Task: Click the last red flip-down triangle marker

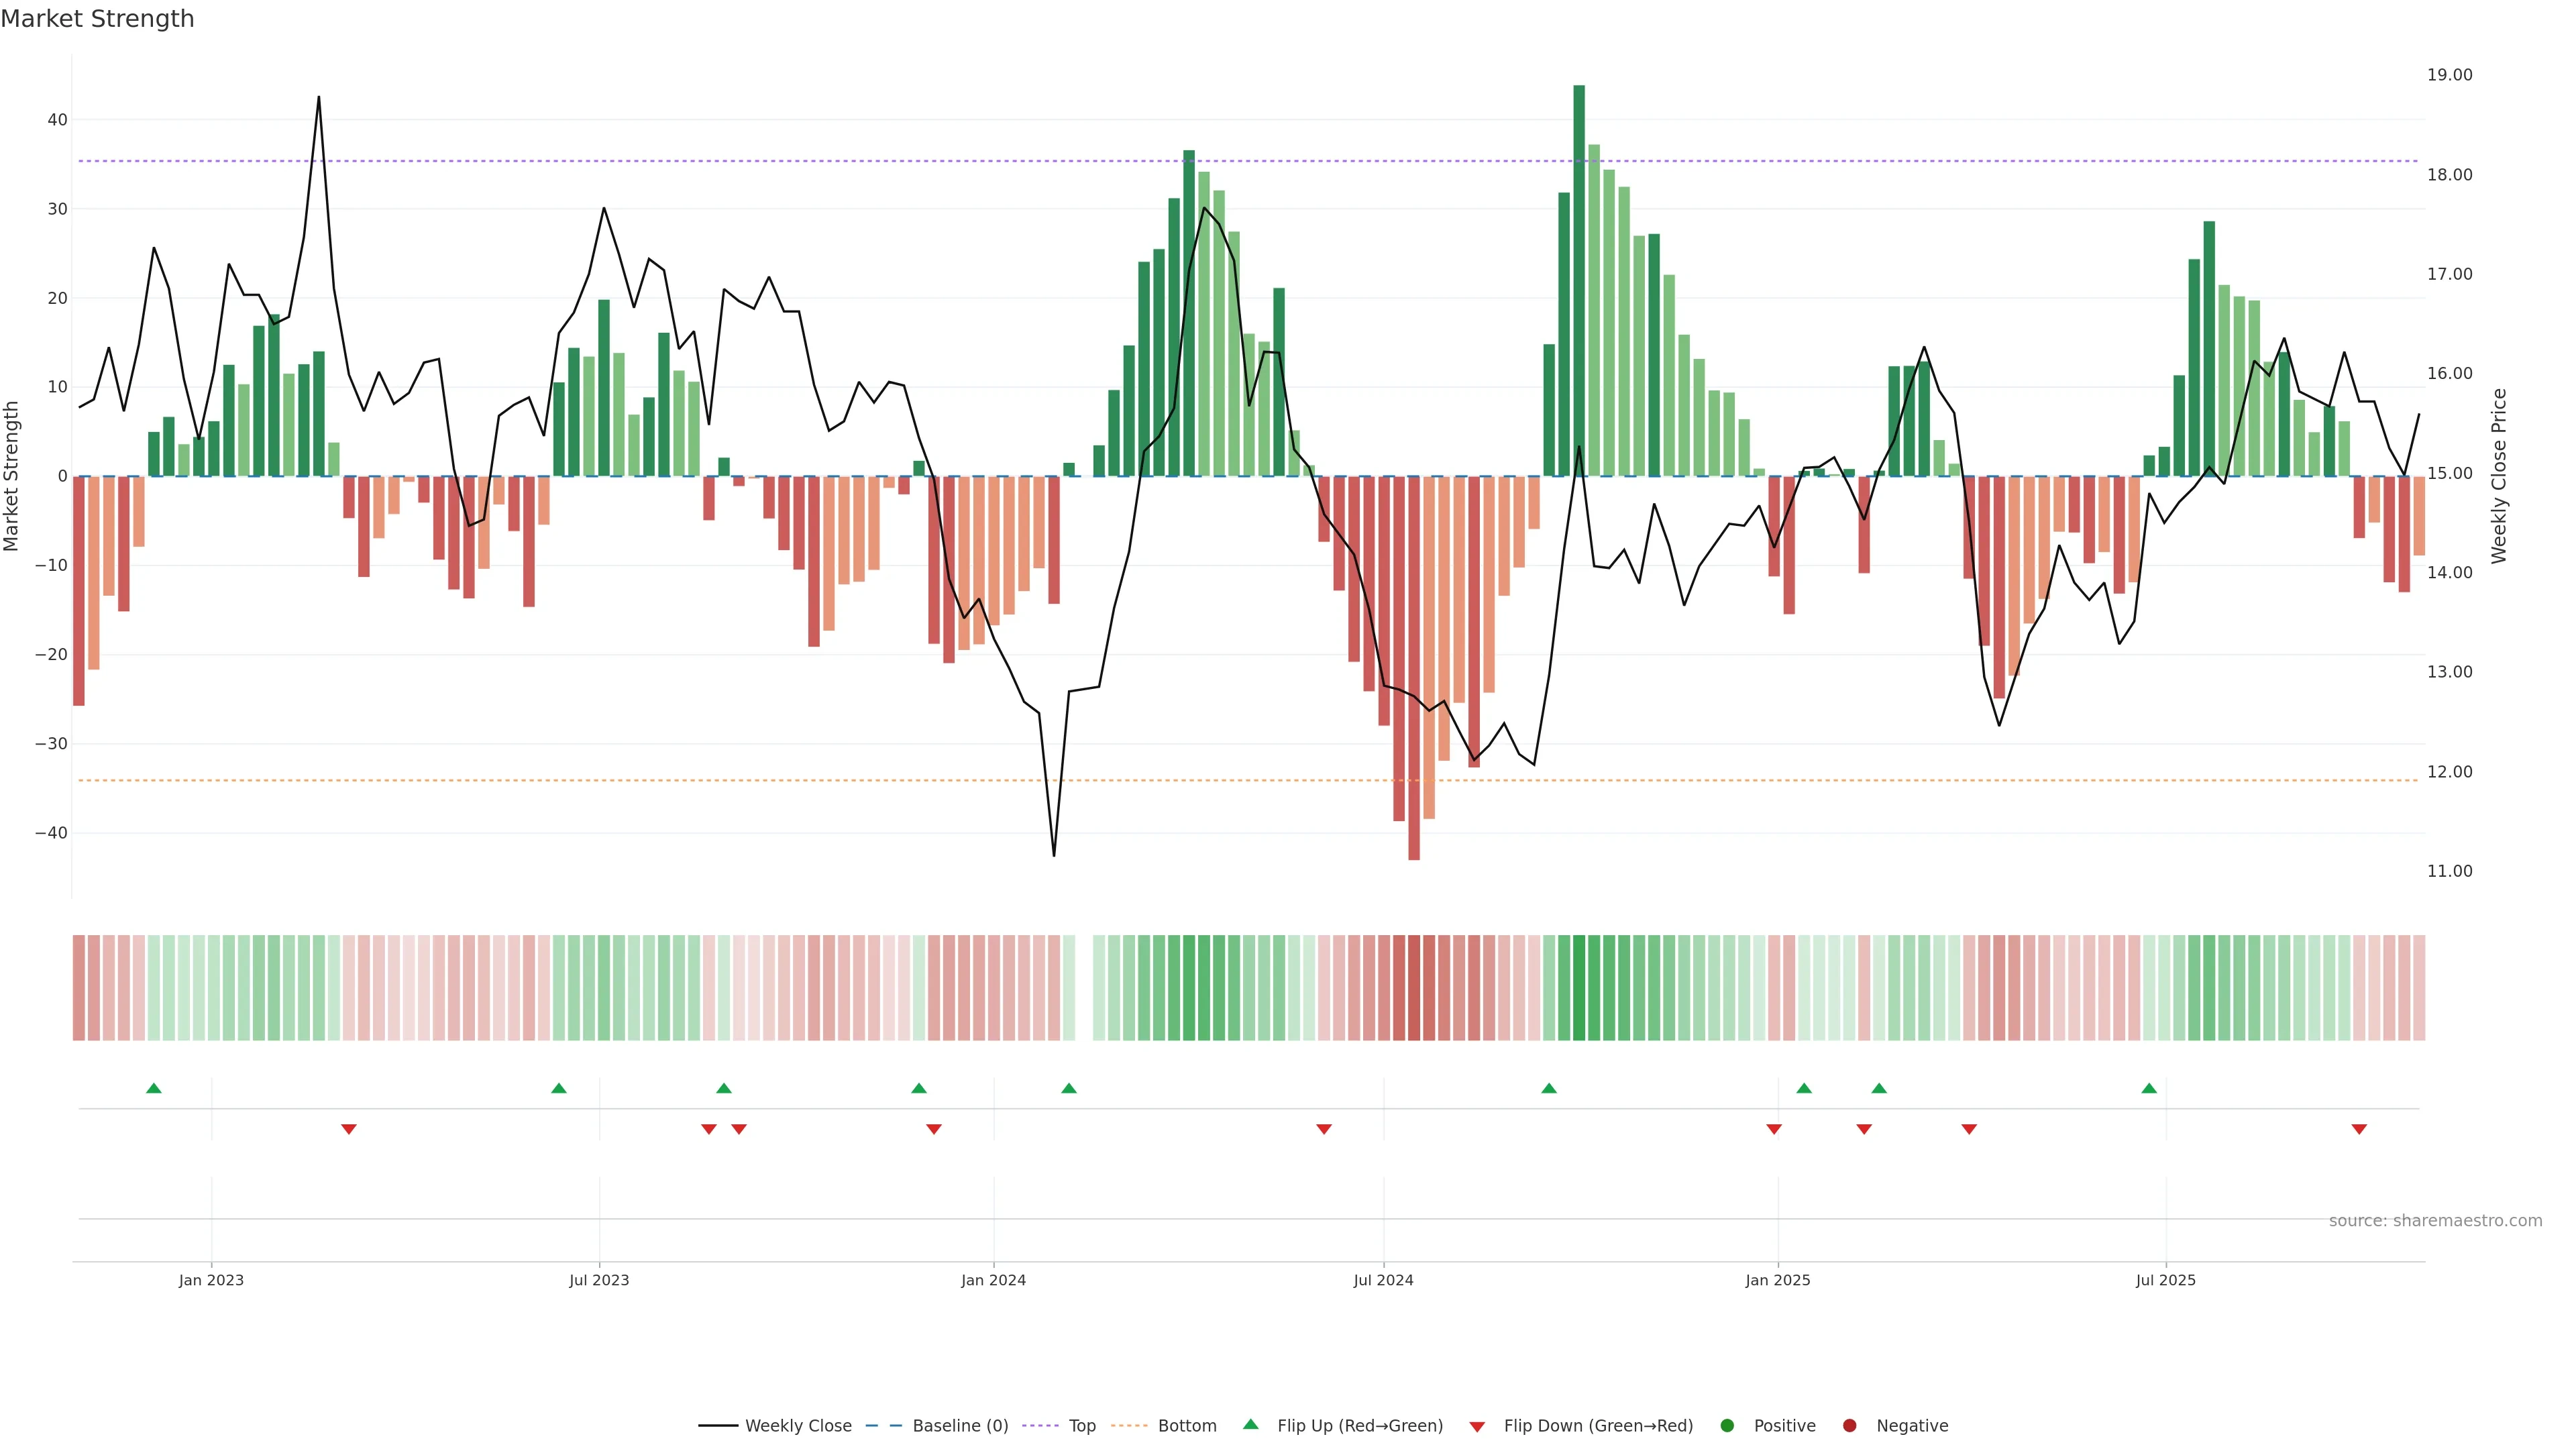Action: (2359, 1129)
